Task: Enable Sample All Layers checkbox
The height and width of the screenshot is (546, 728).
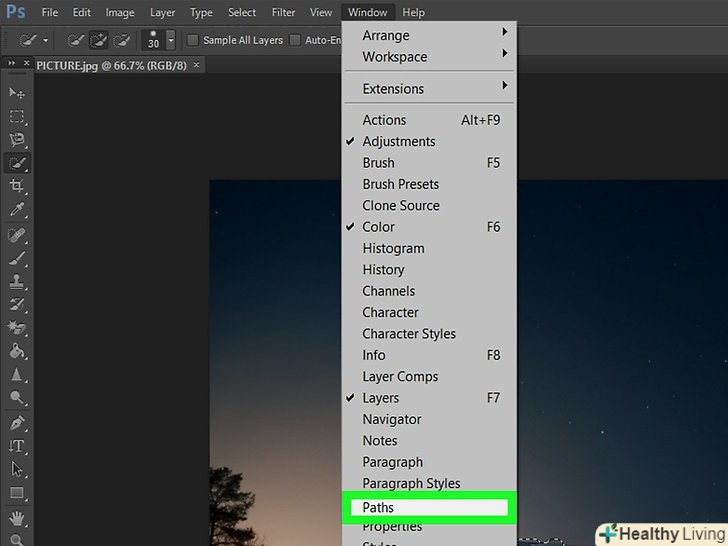Action: [193, 40]
